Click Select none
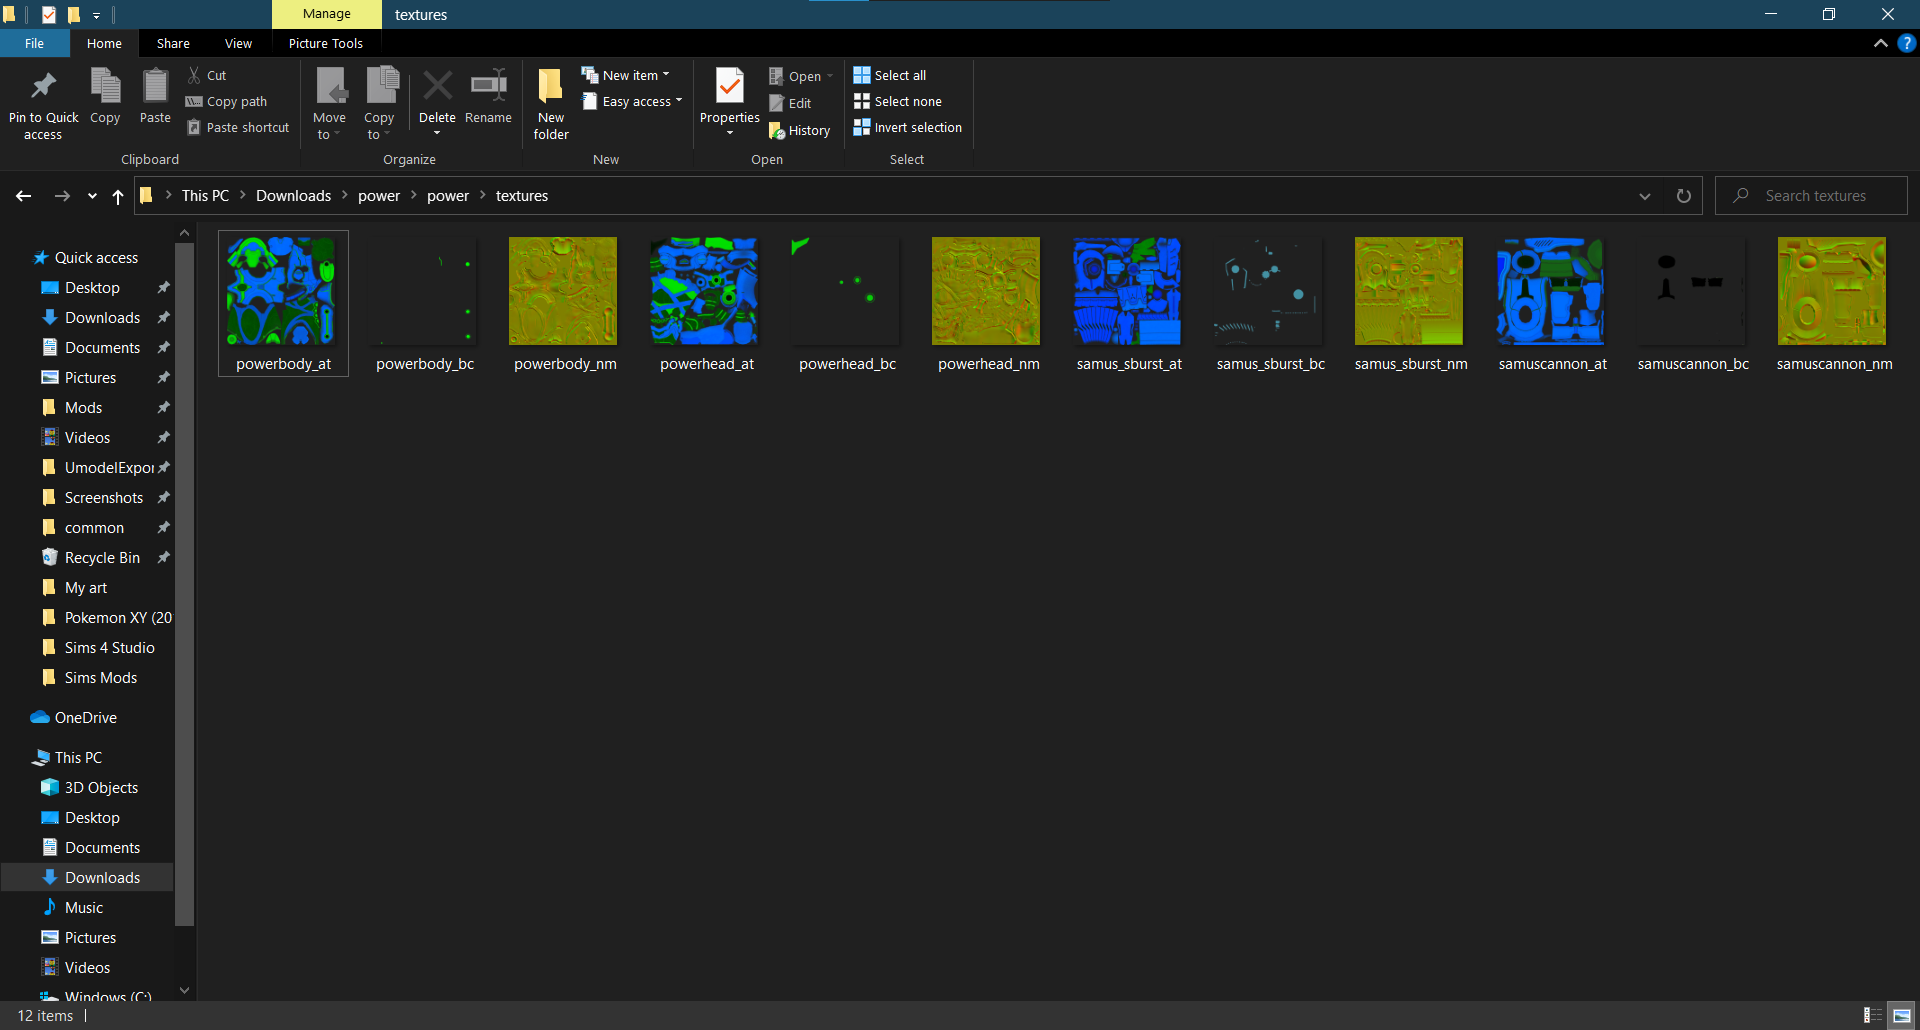The image size is (1920, 1030). (x=898, y=101)
